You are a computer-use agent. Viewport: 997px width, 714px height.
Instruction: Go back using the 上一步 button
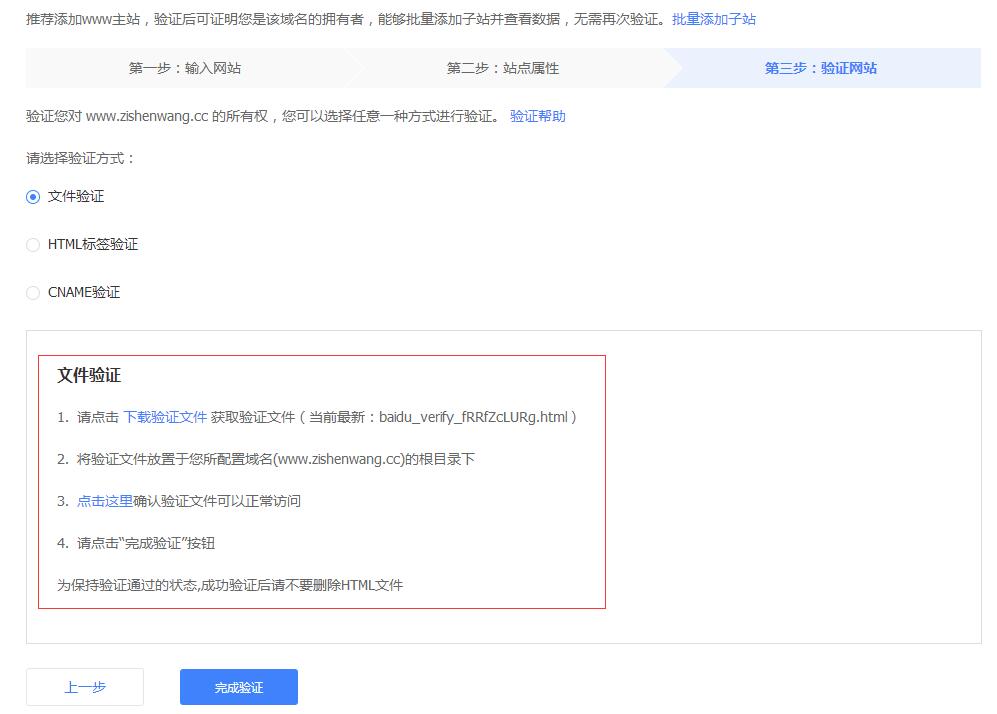coord(84,686)
